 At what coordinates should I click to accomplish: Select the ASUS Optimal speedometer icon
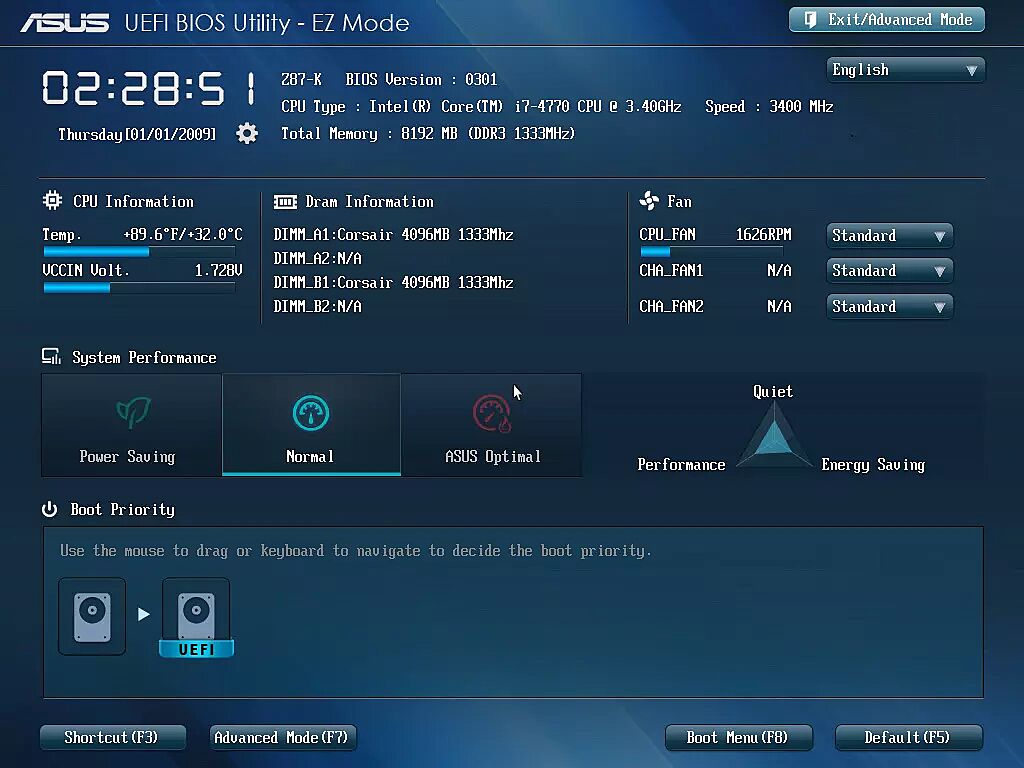(491, 412)
